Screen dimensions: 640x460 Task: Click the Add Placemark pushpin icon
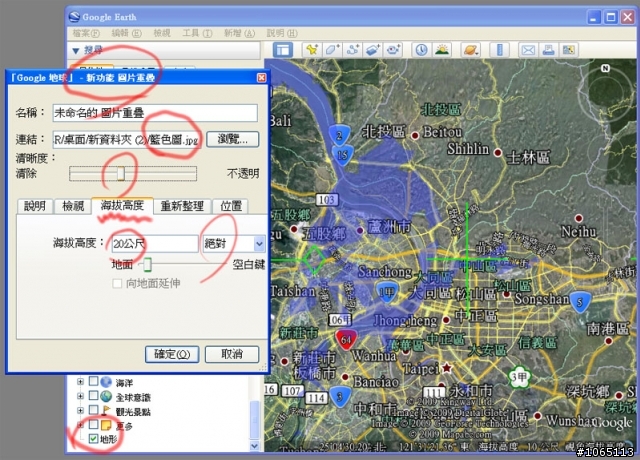pos(312,50)
